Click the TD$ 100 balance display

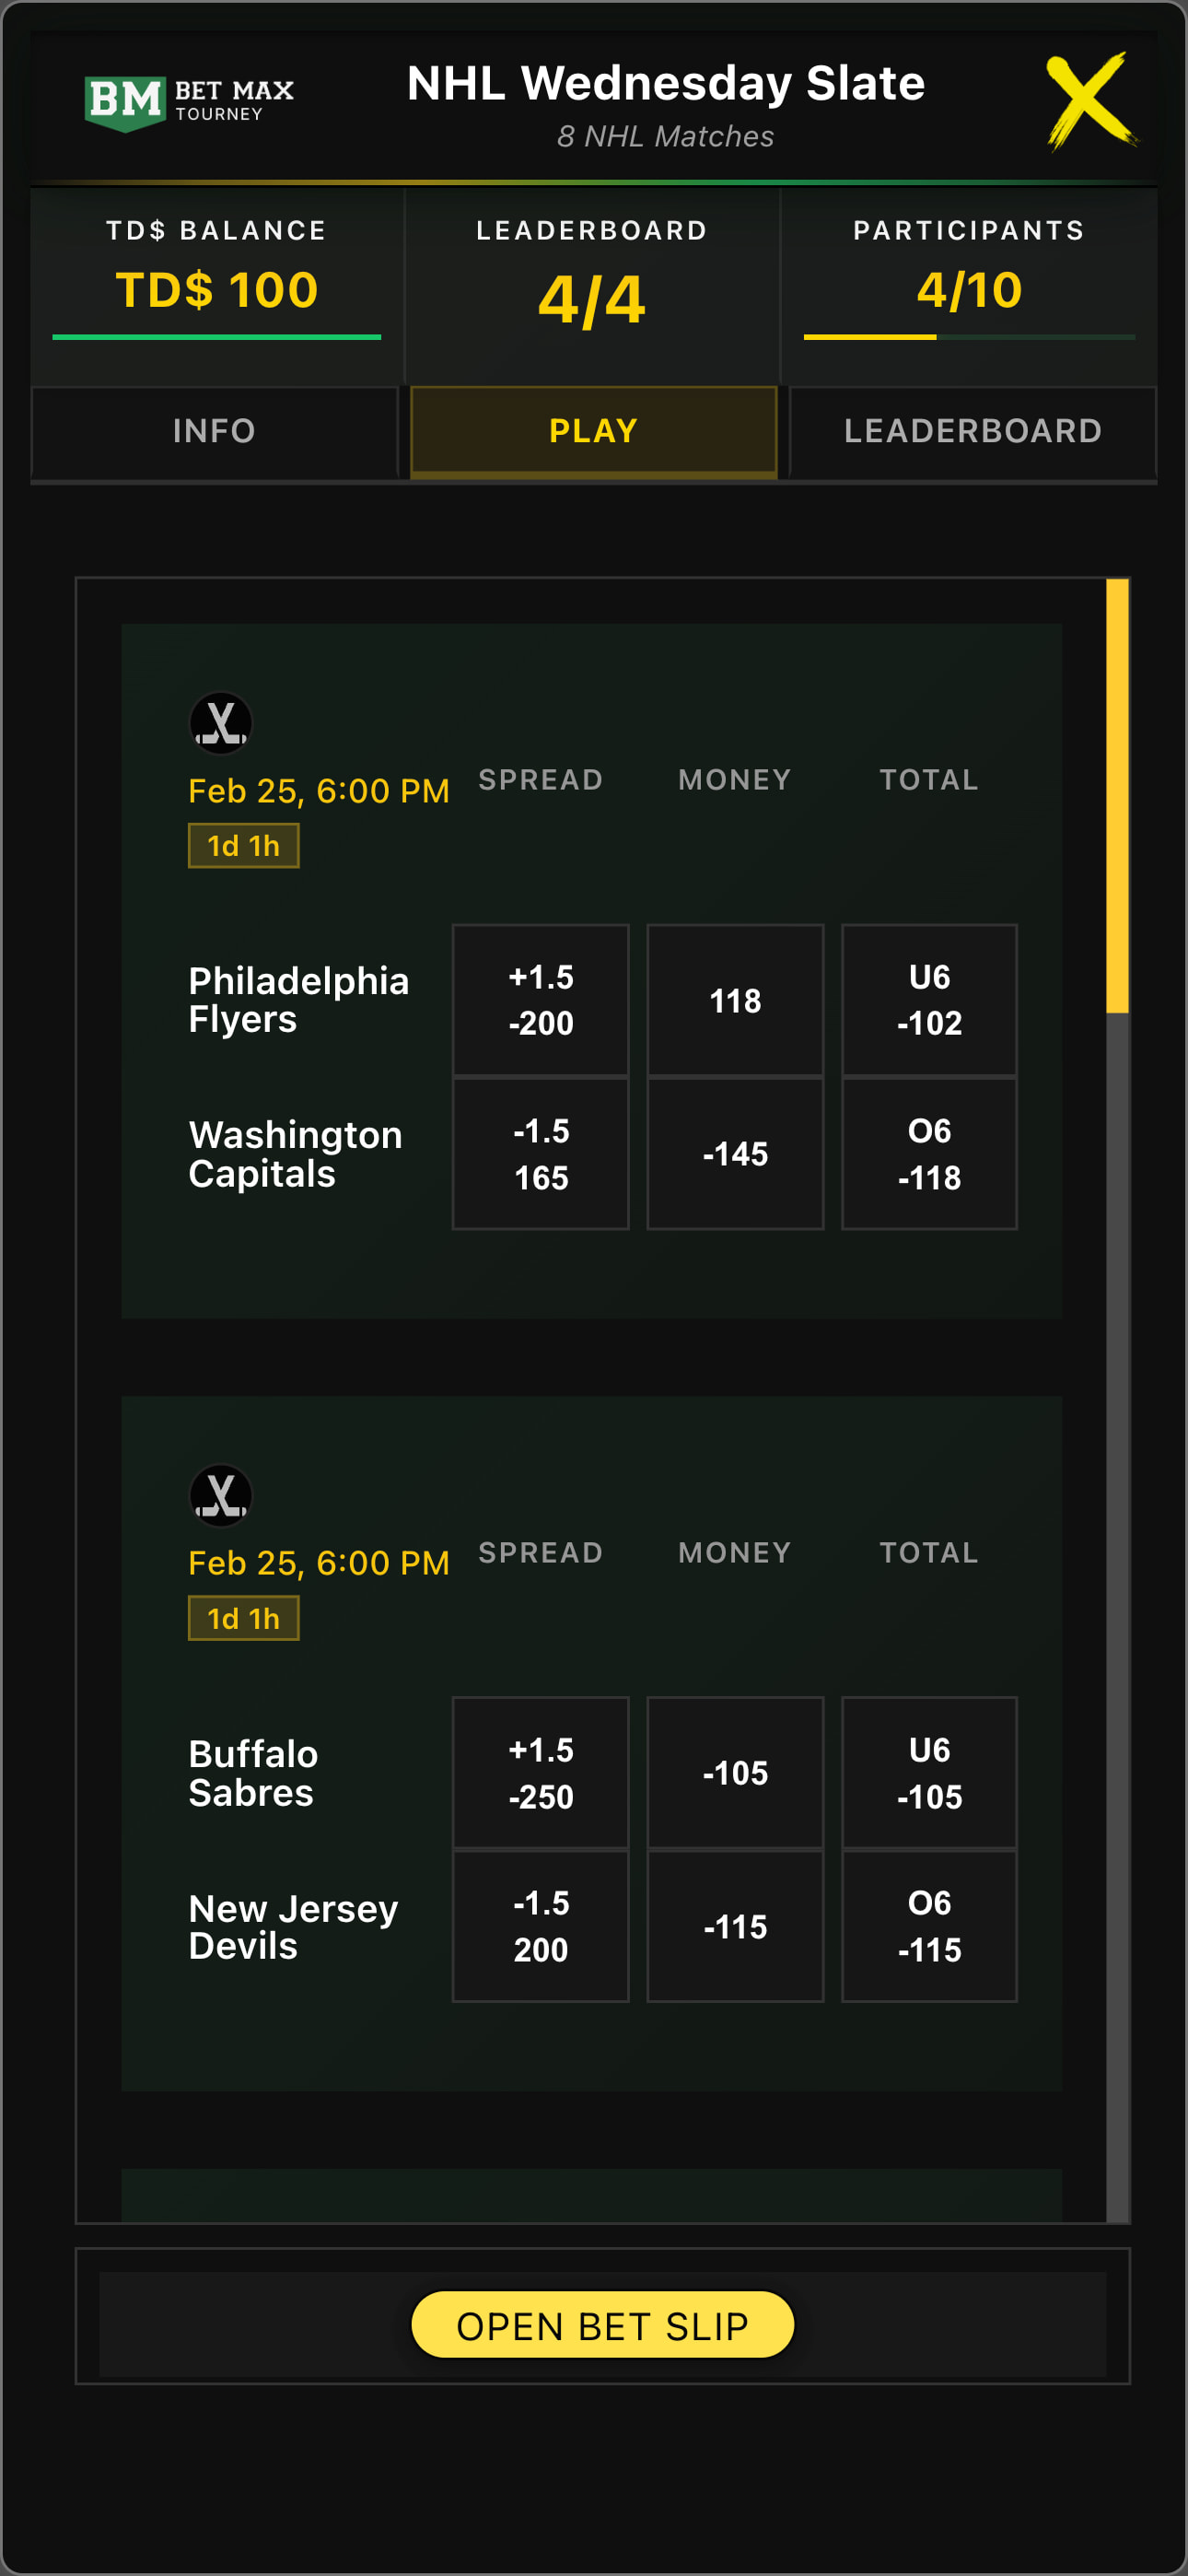tap(216, 290)
